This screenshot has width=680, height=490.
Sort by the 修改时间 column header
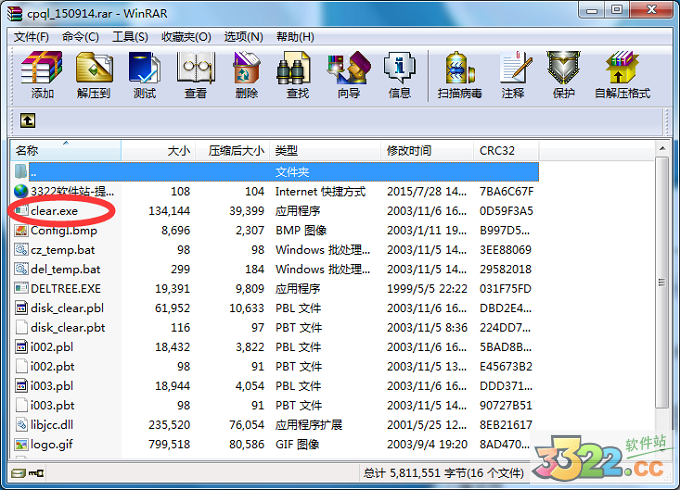pyautogui.click(x=427, y=150)
